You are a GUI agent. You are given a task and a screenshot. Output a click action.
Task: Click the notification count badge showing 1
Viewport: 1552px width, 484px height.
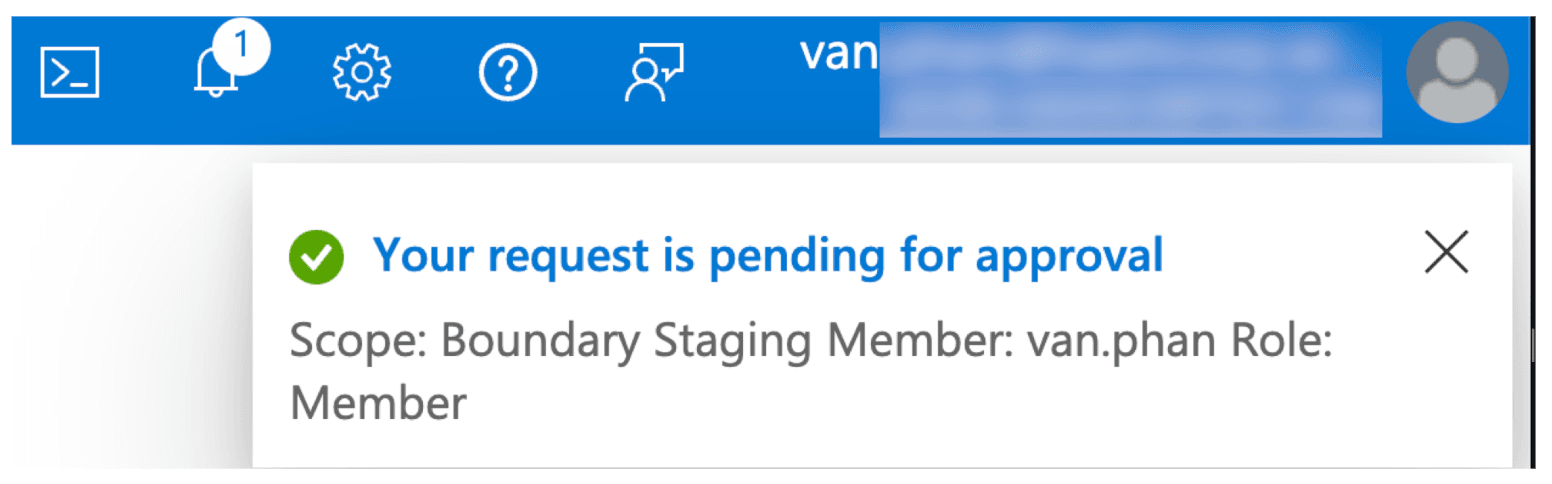(x=240, y=45)
